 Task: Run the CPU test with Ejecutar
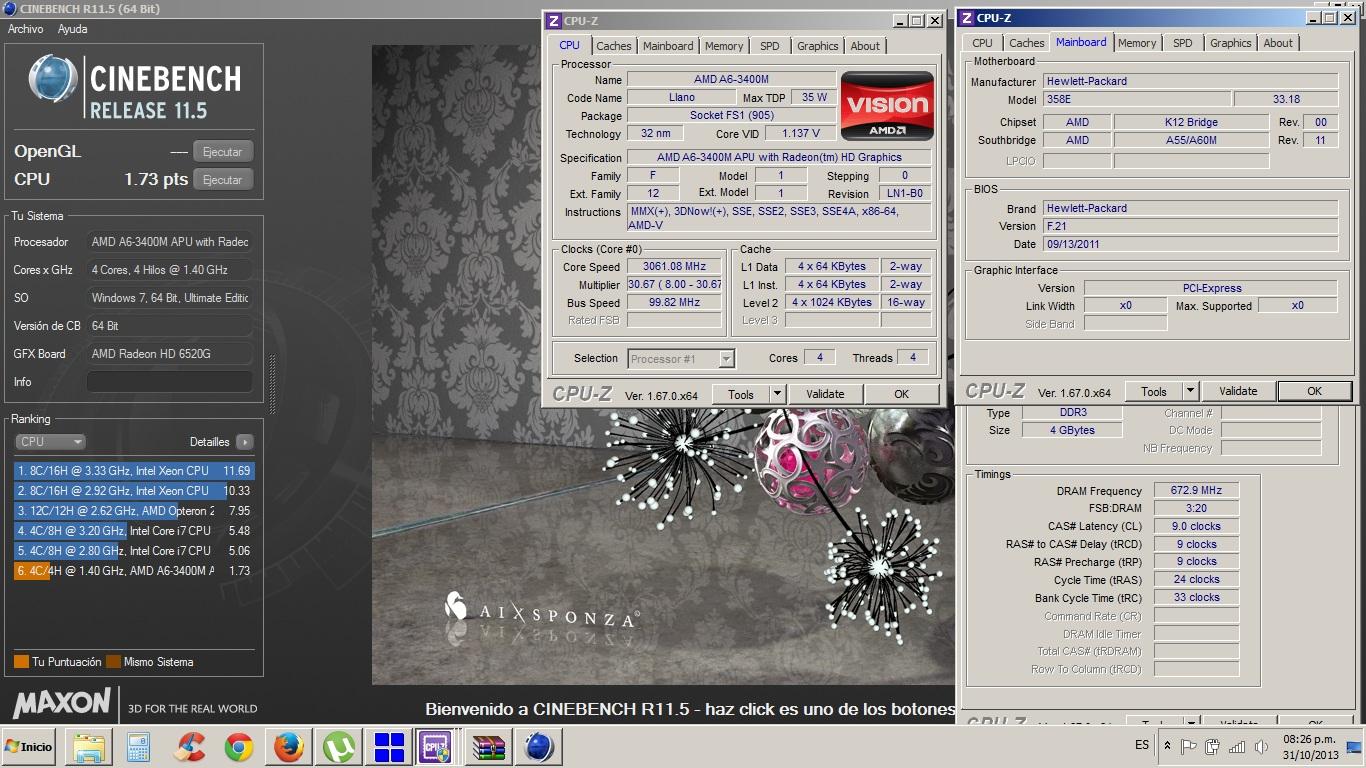(223, 180)
